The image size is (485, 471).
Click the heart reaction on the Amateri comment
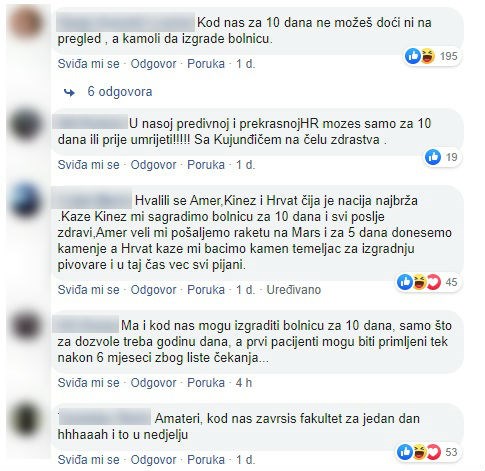434,452
